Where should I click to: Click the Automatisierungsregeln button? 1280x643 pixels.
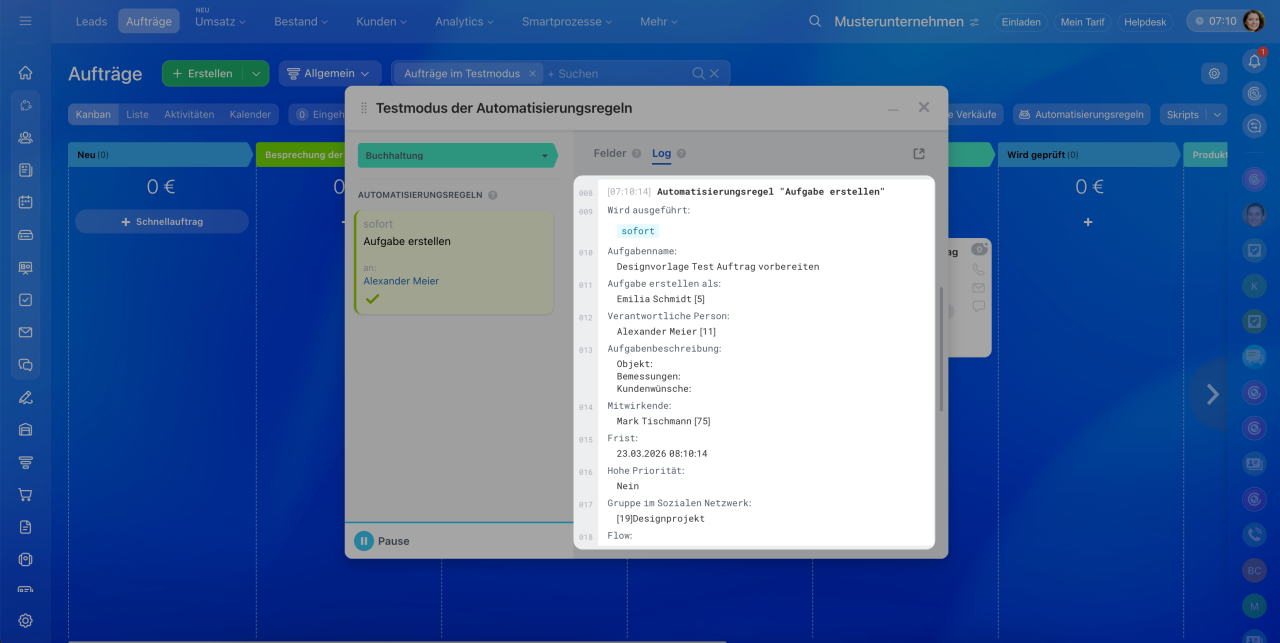click(1081, 114)
